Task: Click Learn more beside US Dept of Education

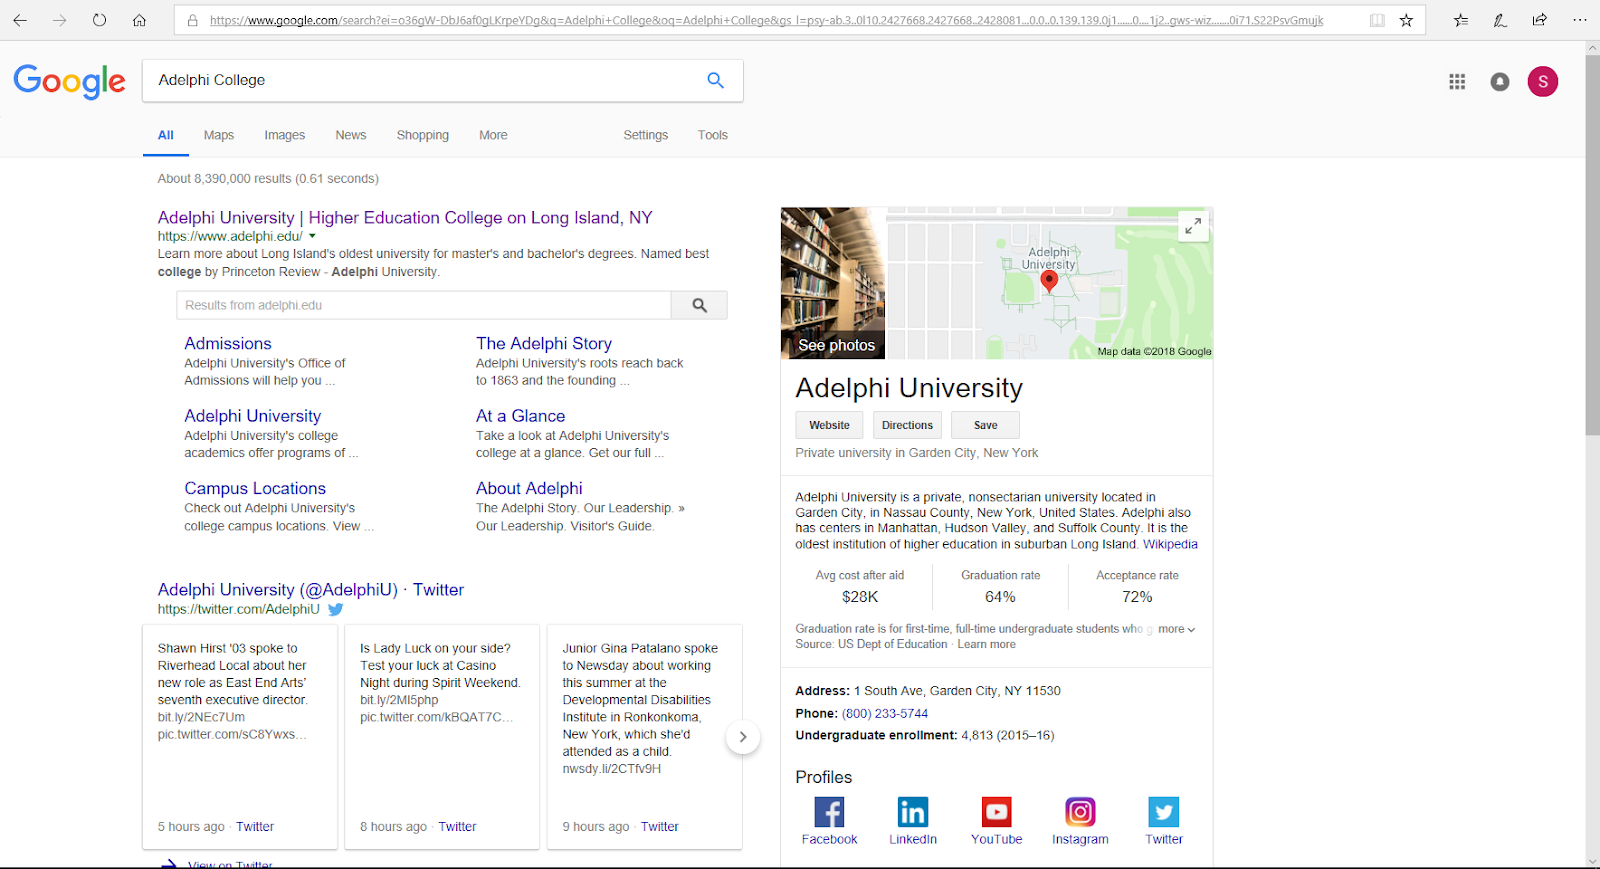Action: pos(986,644)
